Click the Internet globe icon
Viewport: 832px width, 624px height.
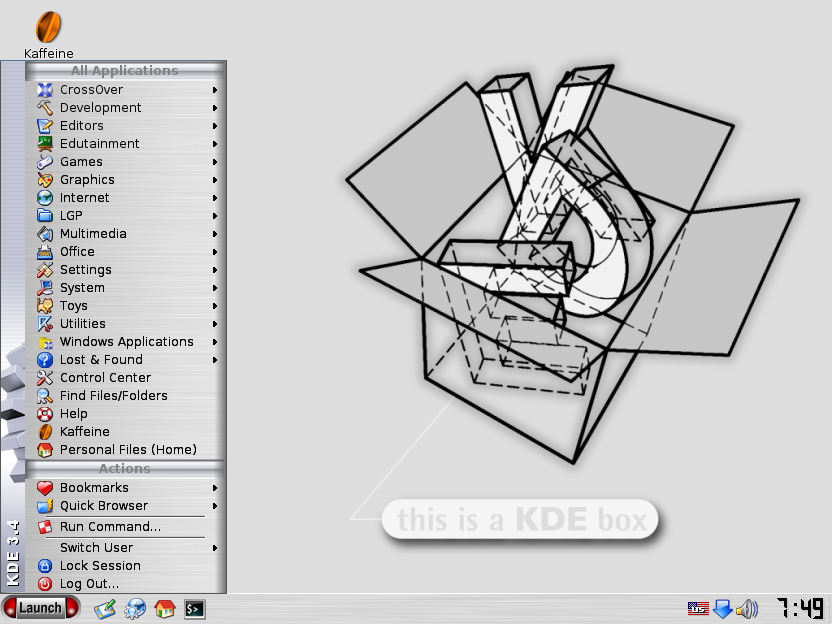pos(45,198)
